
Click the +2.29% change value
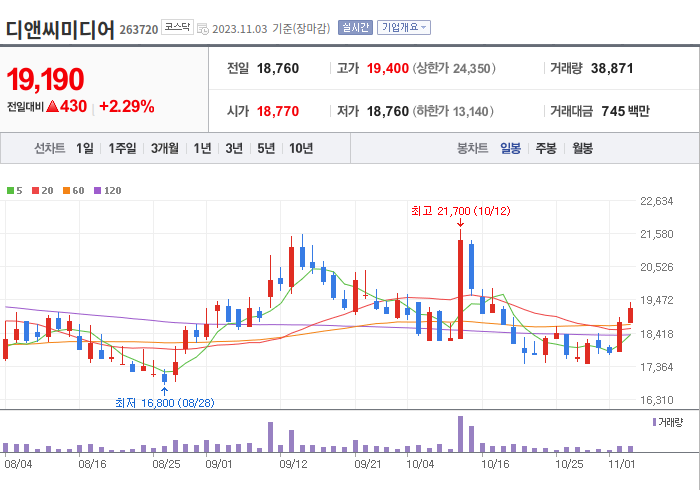coord(127,107)
